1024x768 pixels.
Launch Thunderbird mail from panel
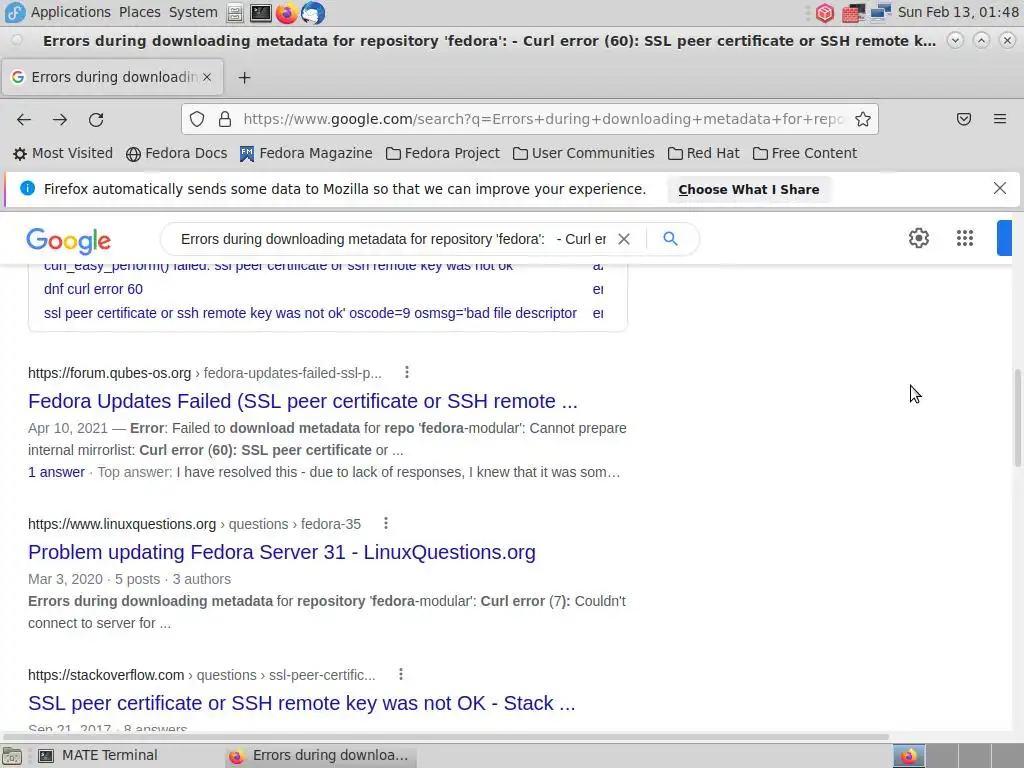click(313, 12)
